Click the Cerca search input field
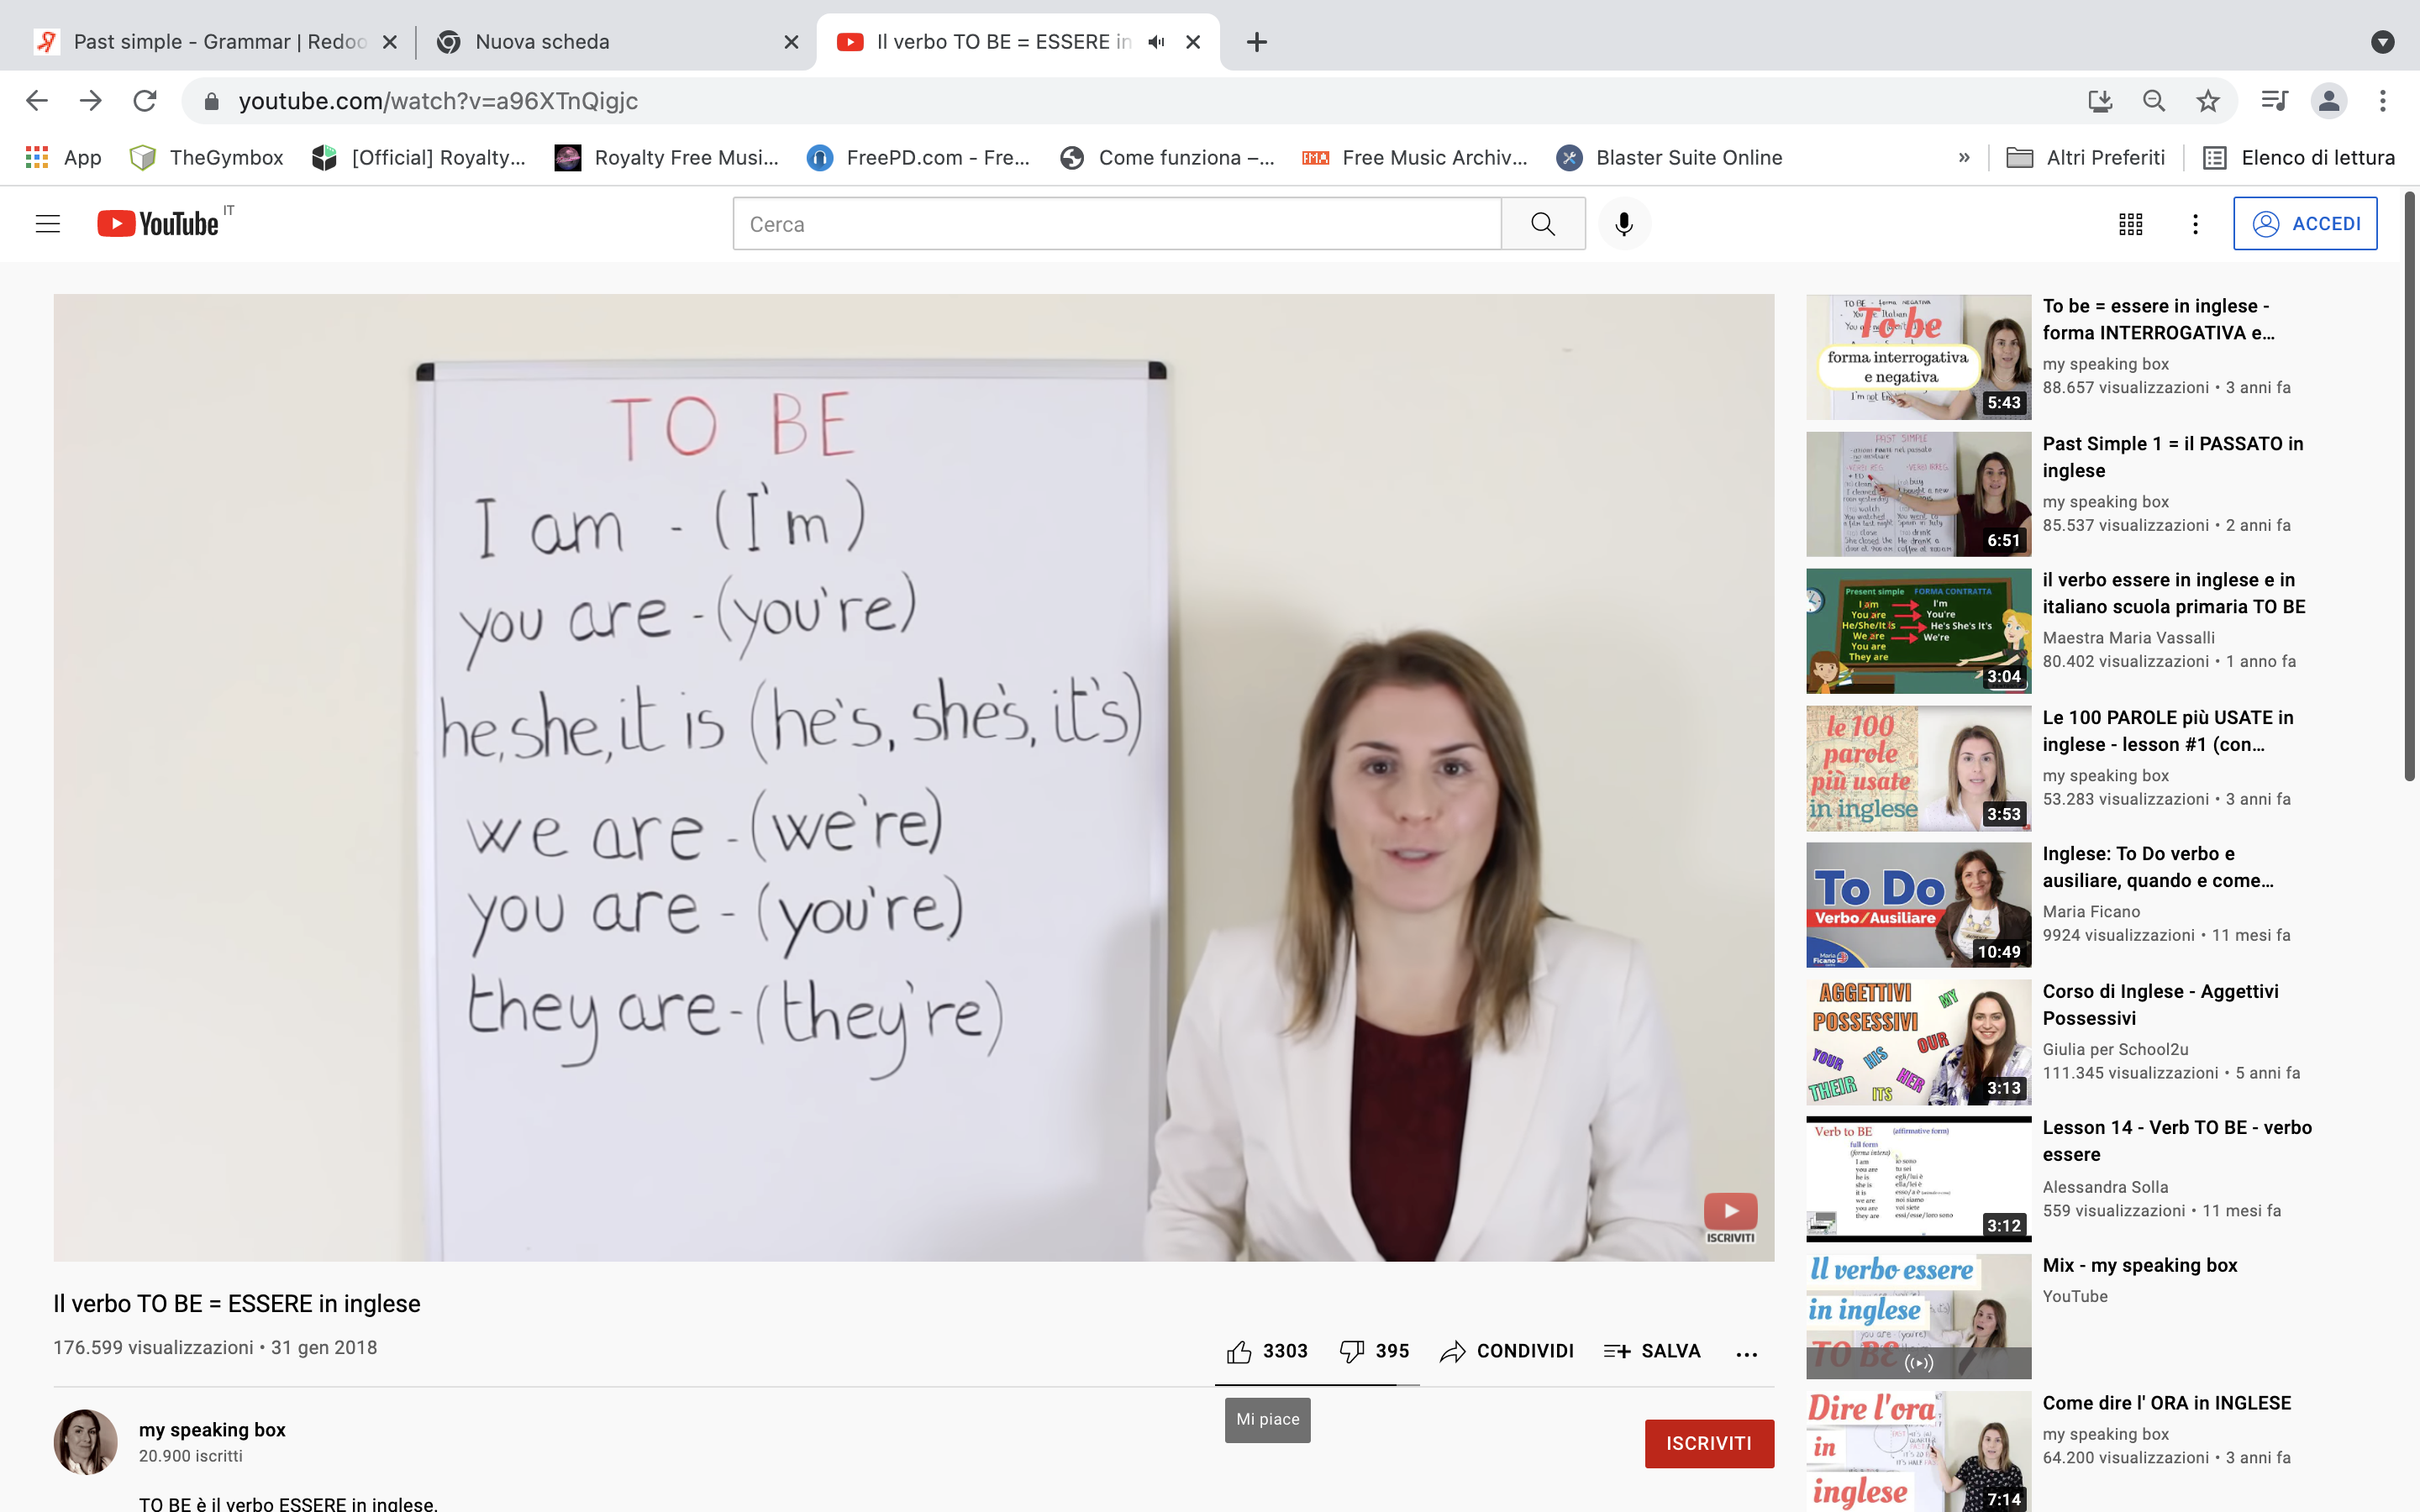 click(x=1116, y=224)
